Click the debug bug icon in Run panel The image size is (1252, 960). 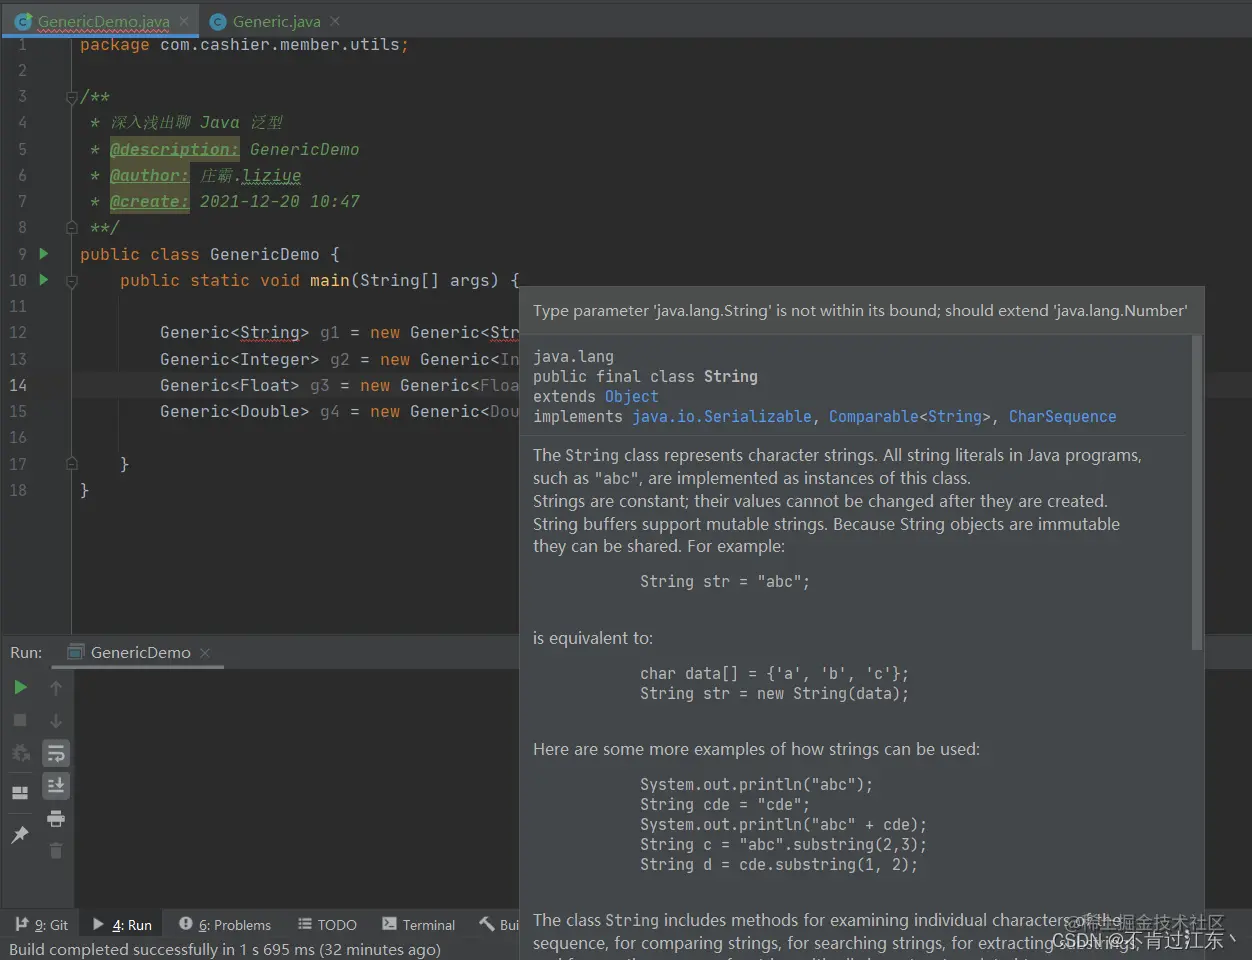20,753
